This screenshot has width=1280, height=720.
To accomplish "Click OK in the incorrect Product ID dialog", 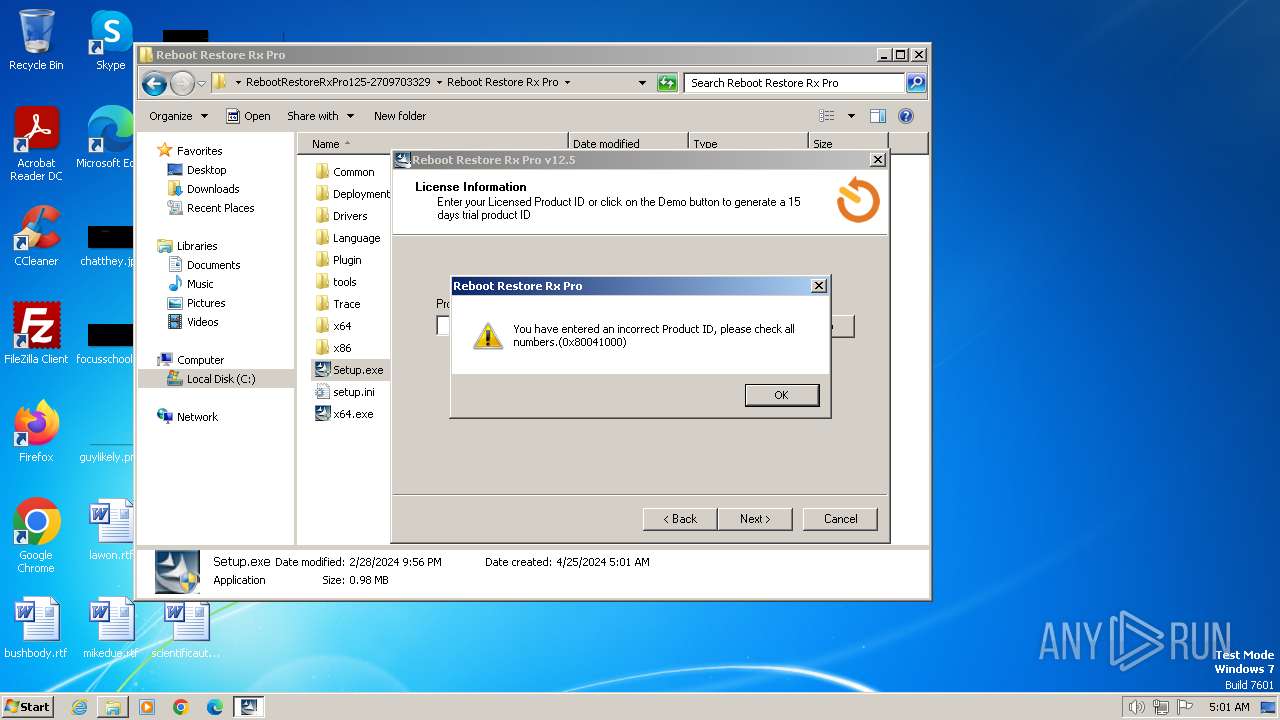I will tap(781, 395).
